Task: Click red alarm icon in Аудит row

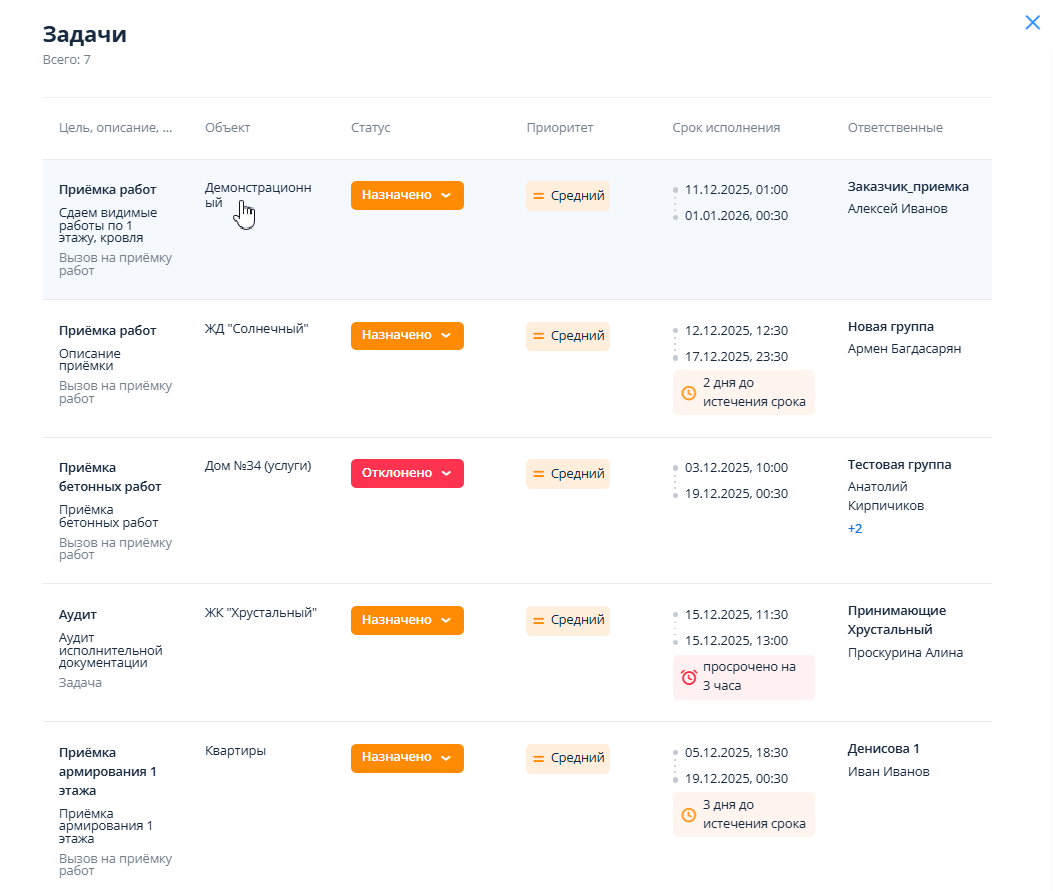Action: [x=688, y=677]
